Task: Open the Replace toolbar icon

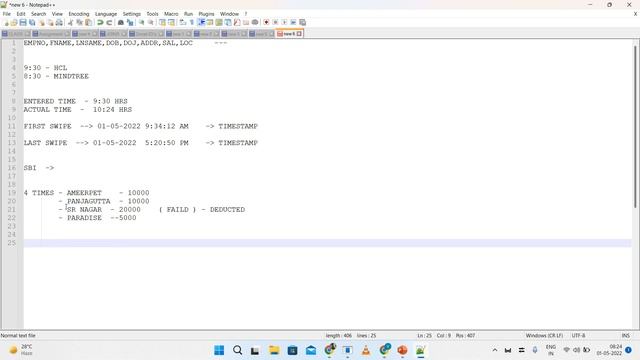Action: [x=130, y=22]
